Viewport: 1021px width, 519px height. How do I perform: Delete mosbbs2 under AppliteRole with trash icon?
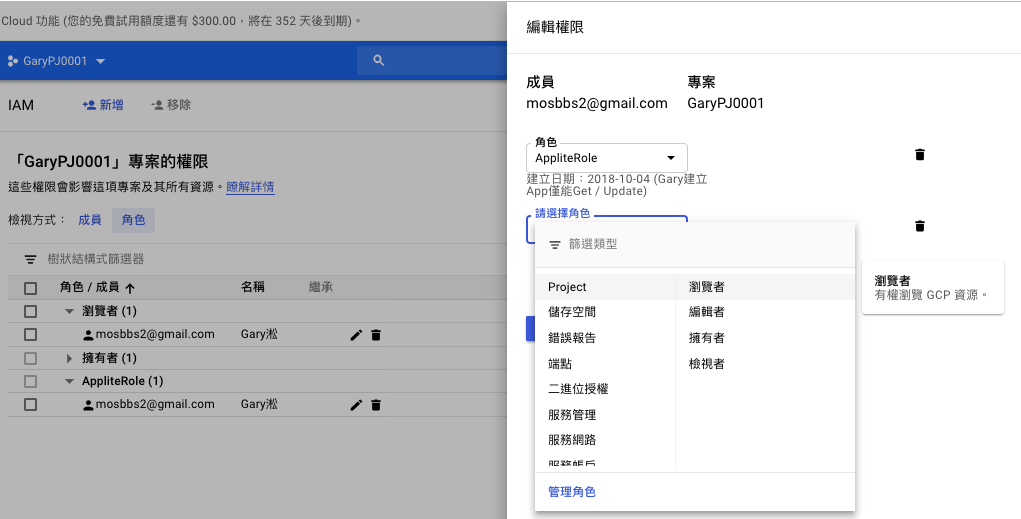click(x=376, y=405)
